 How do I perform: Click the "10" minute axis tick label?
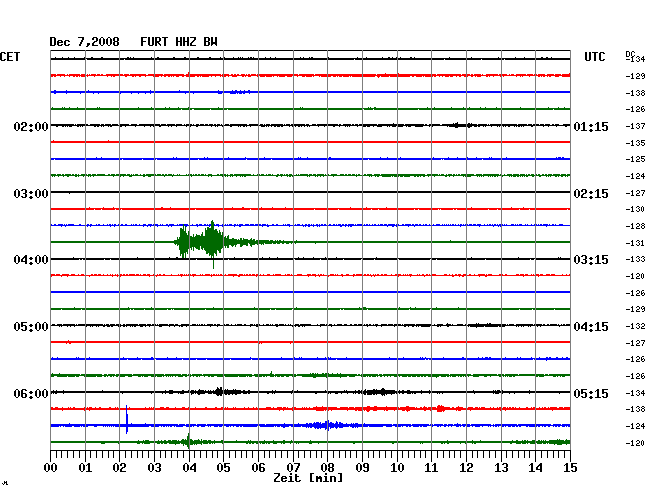click(x=397, y=468)
